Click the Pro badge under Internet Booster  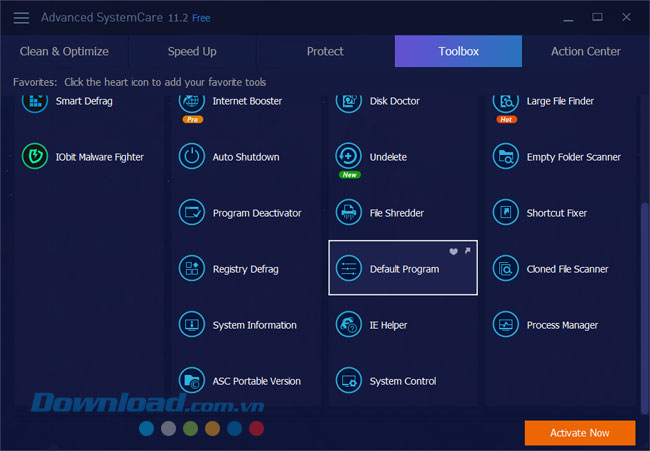point(192,119)
